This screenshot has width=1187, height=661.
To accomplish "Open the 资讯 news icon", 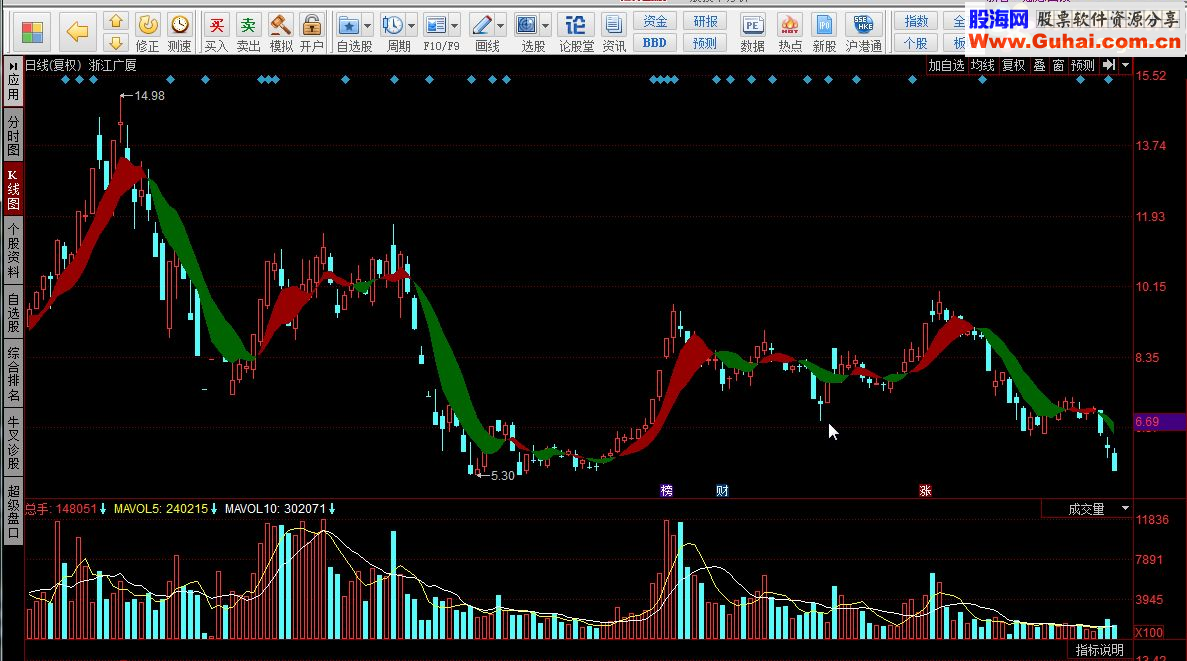I will pos(614,33).
